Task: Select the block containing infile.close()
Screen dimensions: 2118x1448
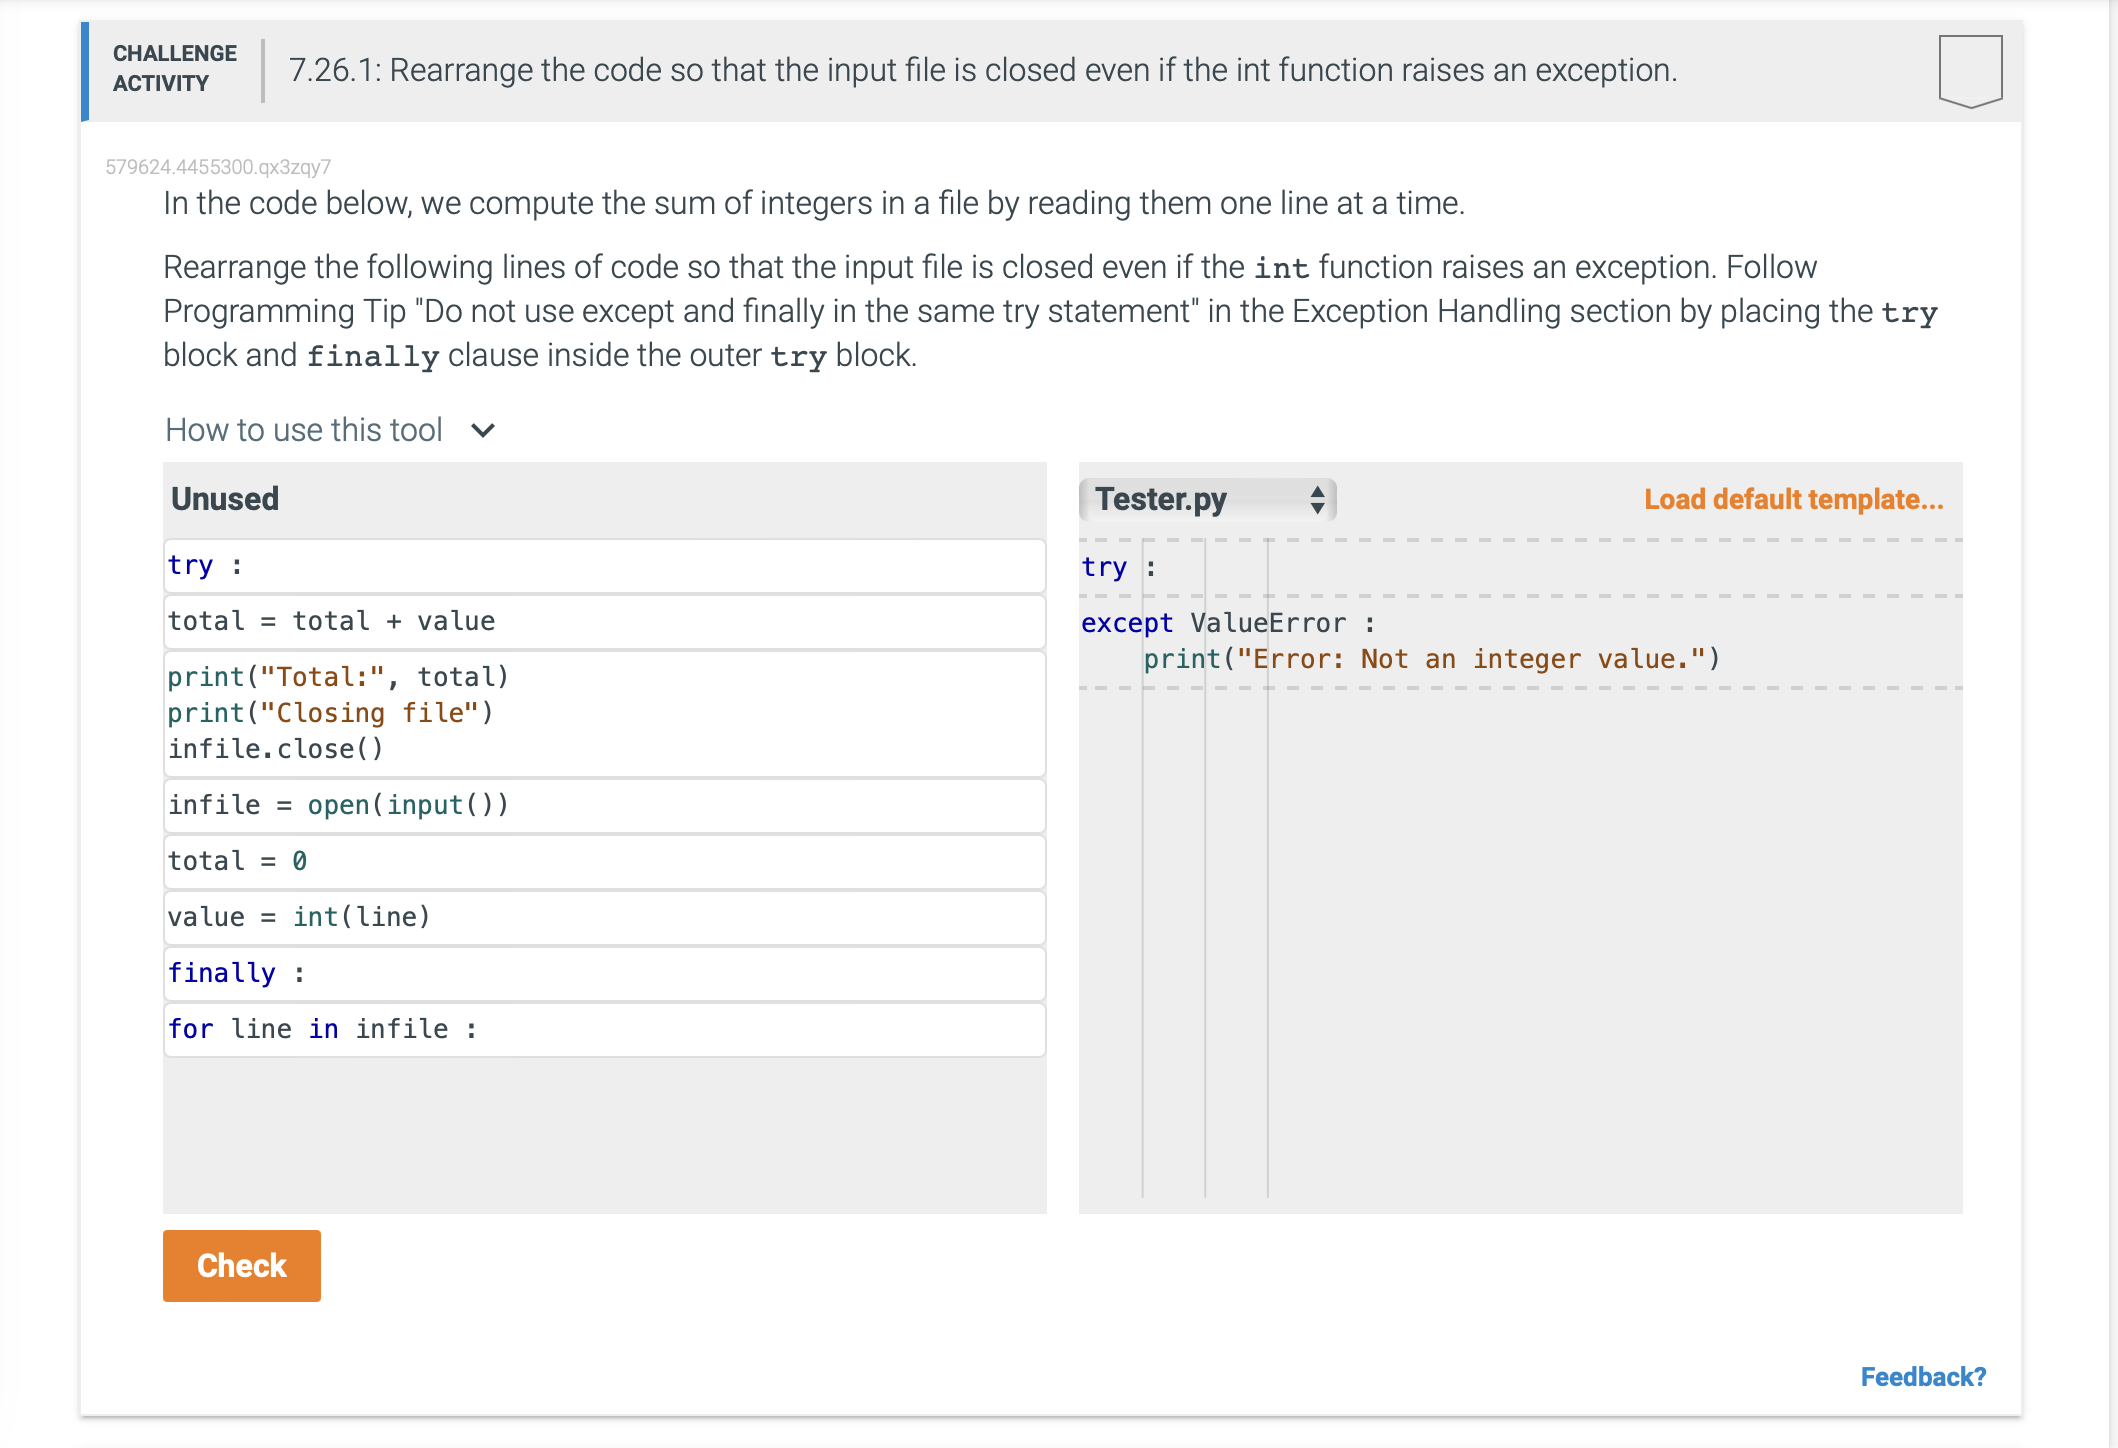Action: [x=604, y=714]
